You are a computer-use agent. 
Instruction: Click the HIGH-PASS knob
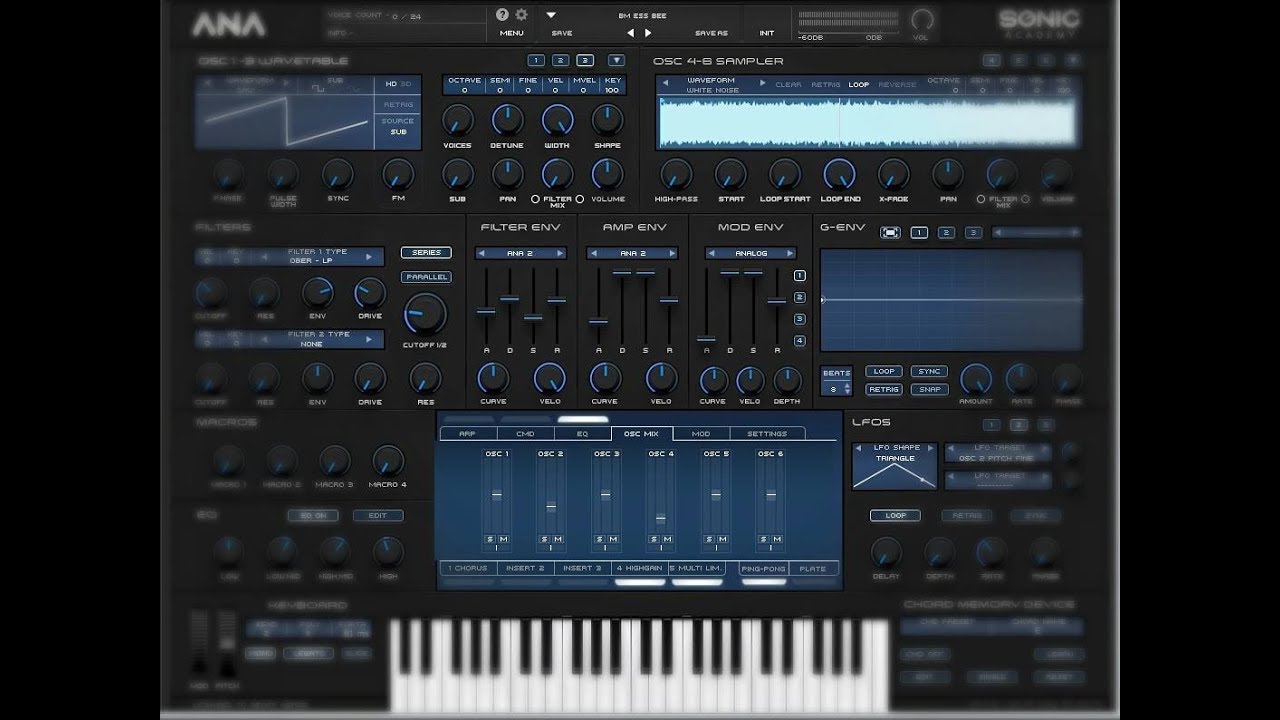pos(676,175)
